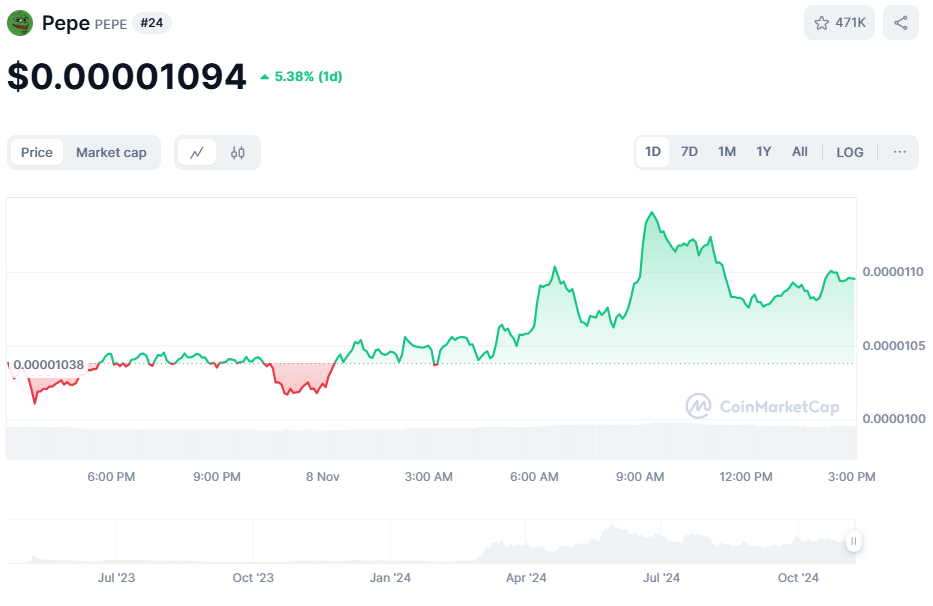Open the share icon button
The image size is (933, 606).
900,23
